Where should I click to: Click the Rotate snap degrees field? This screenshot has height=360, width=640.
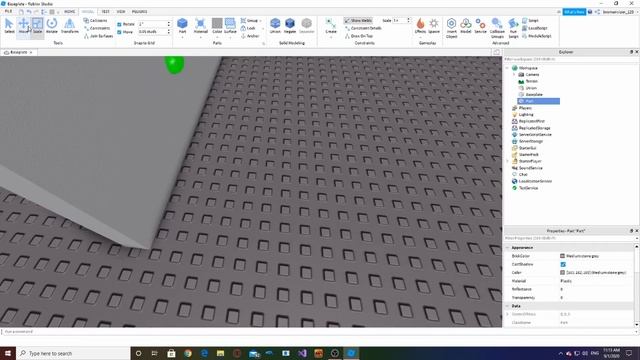coord(154,24)
